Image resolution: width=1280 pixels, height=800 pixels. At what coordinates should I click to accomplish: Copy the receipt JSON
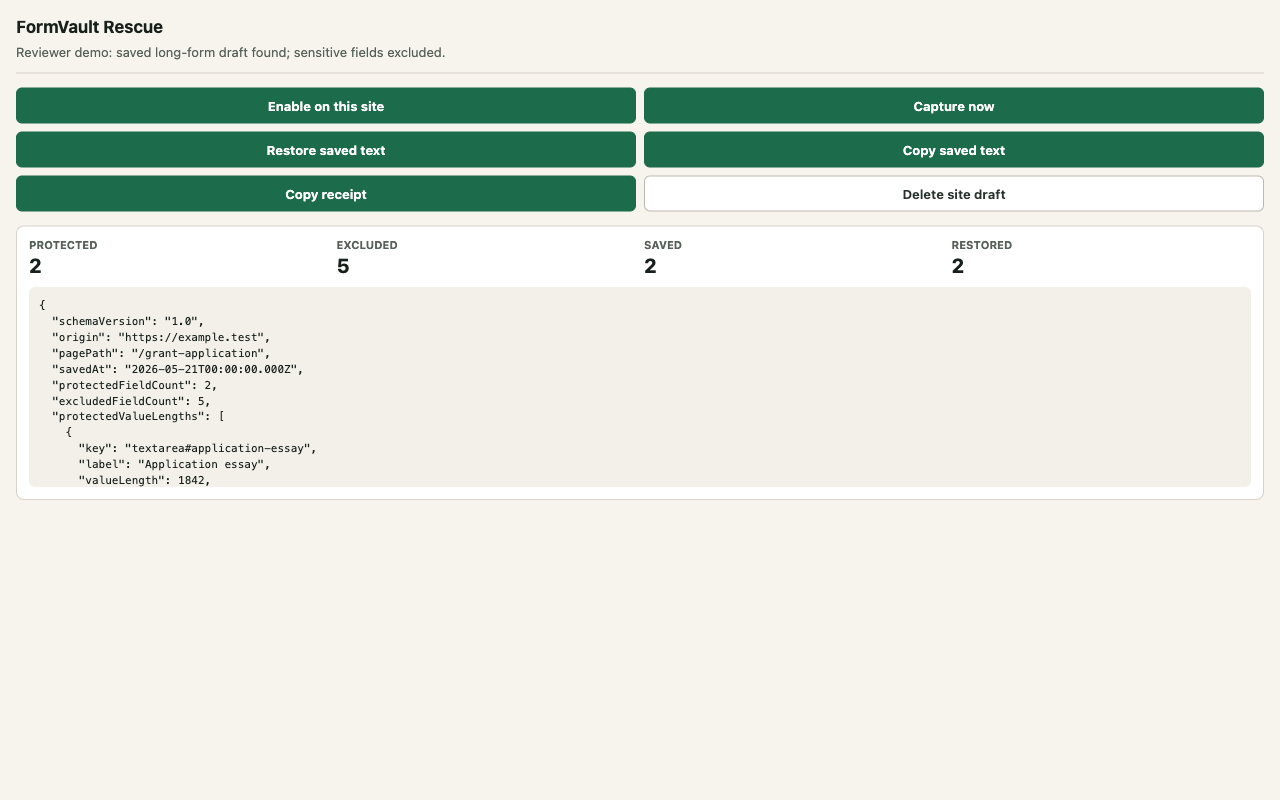(326, 194)
